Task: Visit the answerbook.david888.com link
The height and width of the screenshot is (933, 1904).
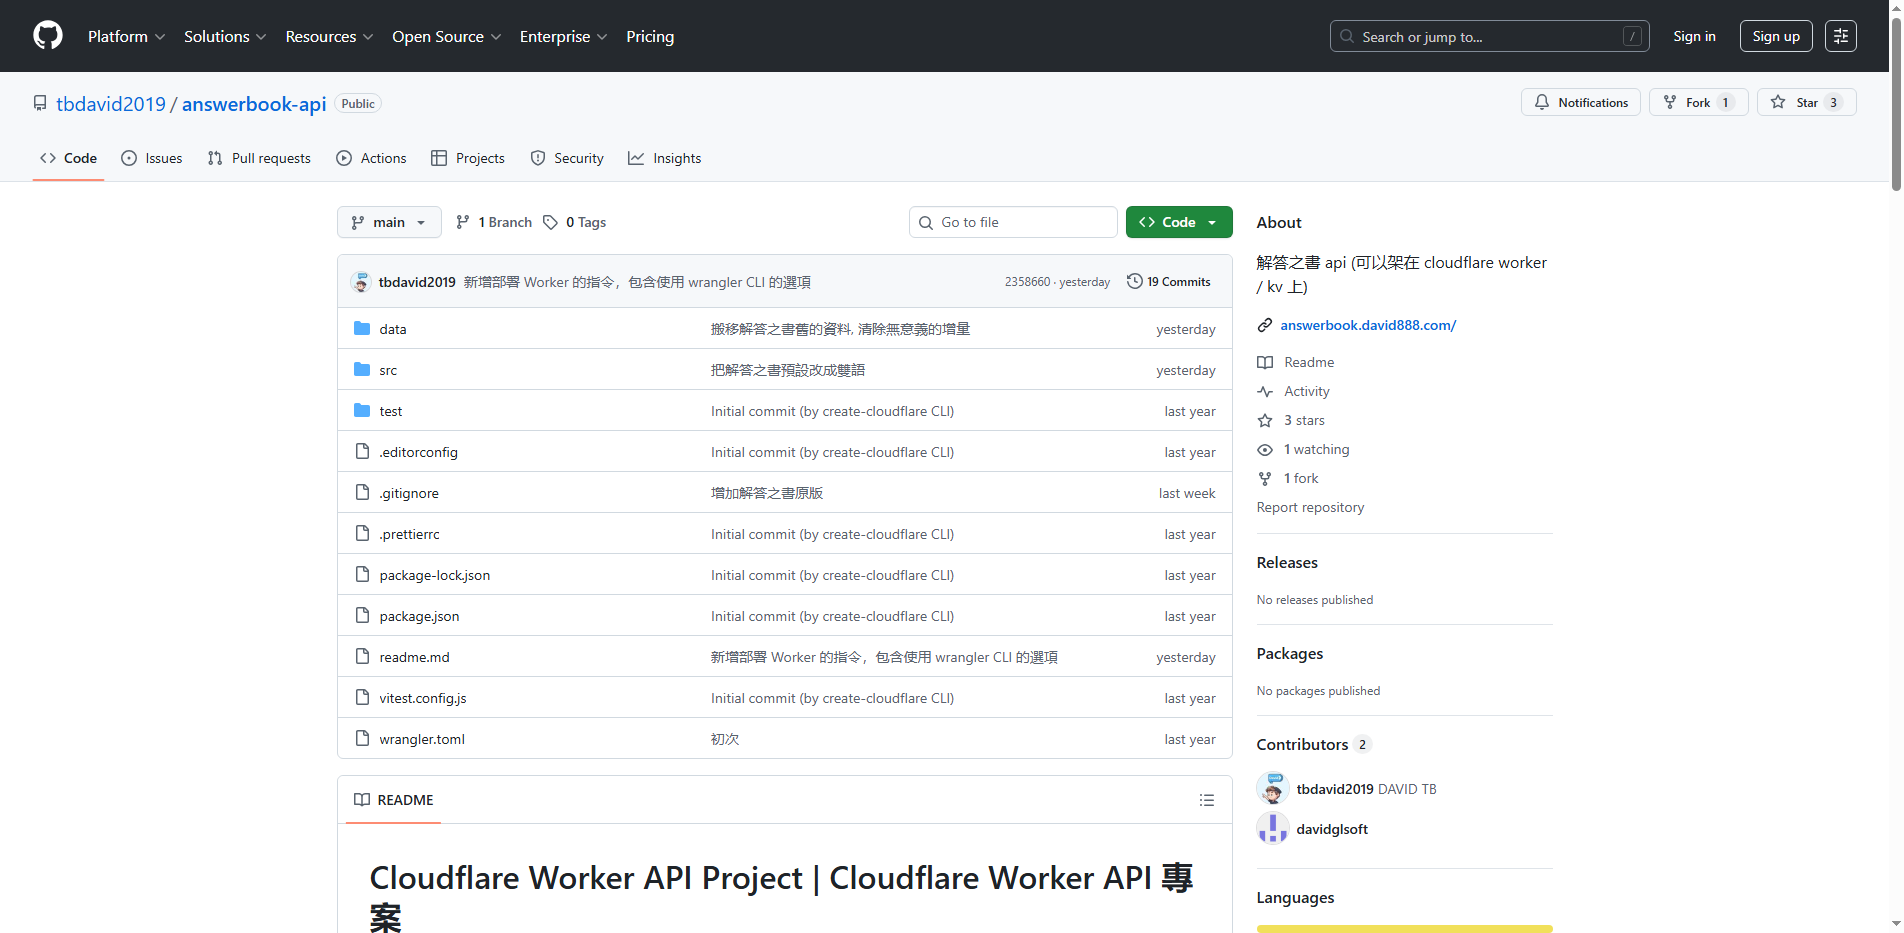Action: [1367, 325]
